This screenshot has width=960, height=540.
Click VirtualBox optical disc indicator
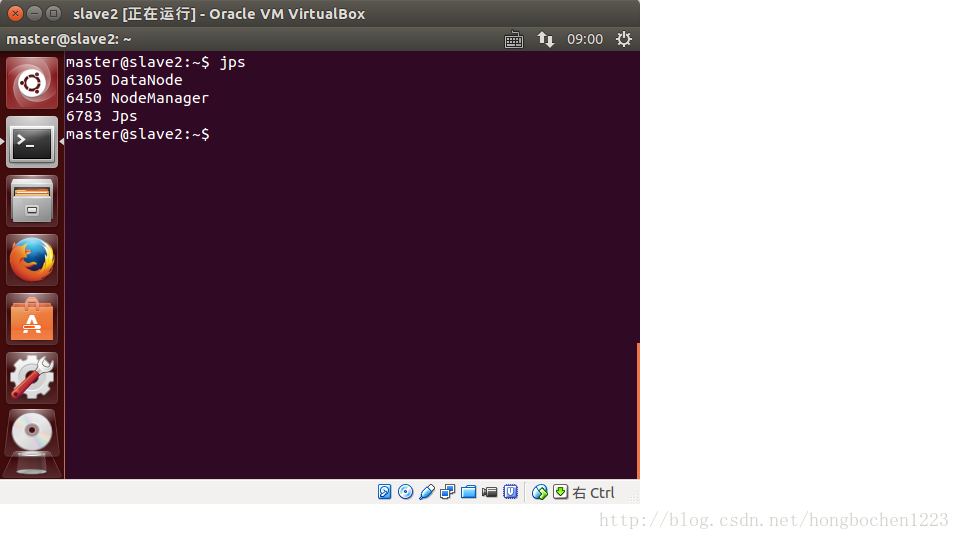pyautogui.click(x=405, y=492)
